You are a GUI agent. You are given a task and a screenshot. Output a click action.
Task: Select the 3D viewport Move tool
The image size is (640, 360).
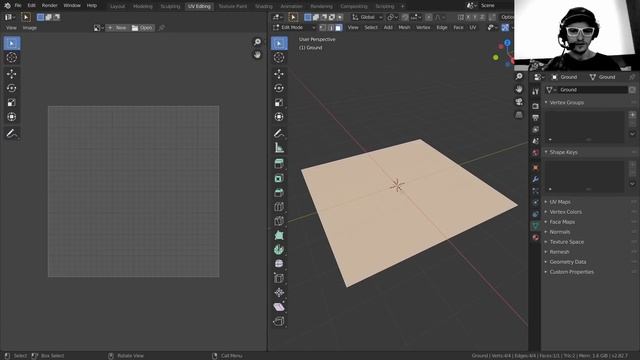pos(279,74)
